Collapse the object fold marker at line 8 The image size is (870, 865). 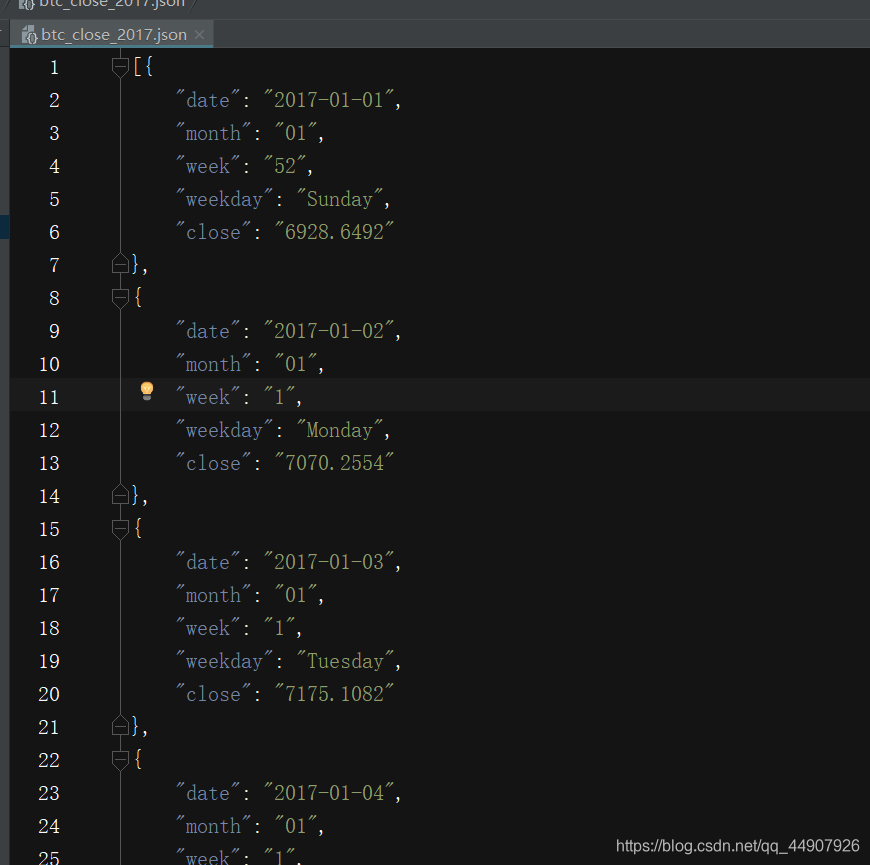coord(120,298)
